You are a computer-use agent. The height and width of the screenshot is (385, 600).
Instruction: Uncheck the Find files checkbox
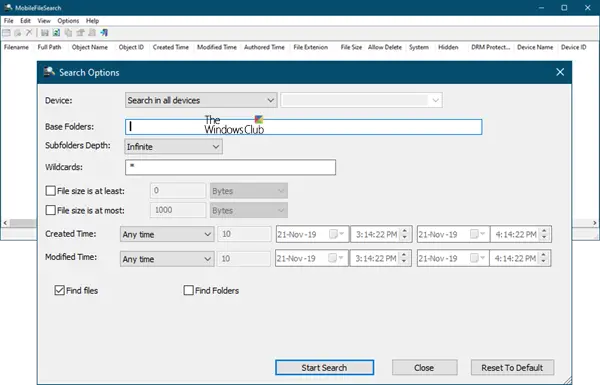pyautogui.click(x=59, y=290)
